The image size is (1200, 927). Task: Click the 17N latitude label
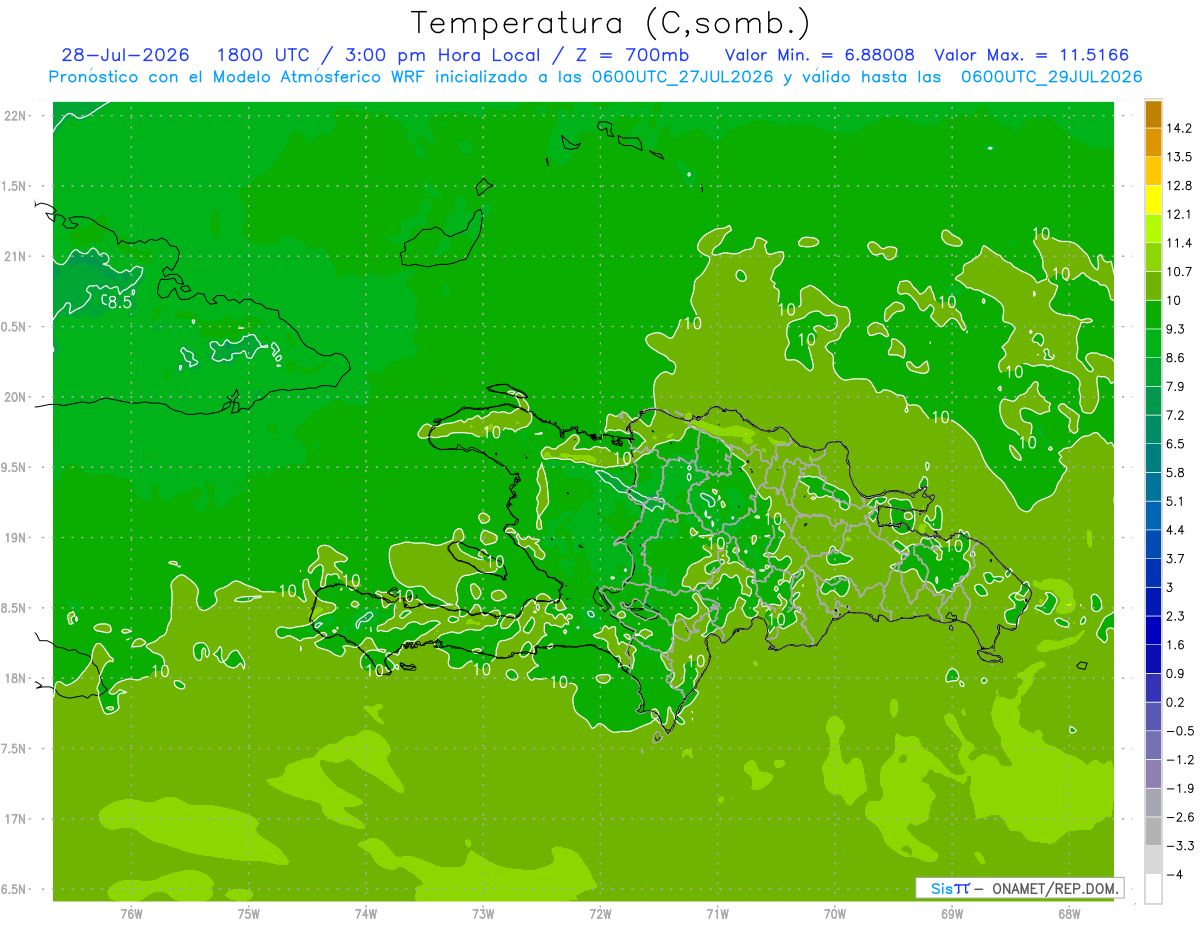[x=17, y=819]
